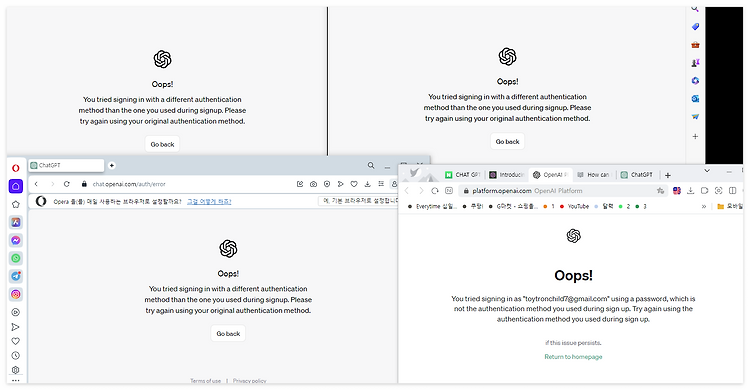Viewport: 750px width, 390px height.
Task: Open the three-dot sidebar setup in Opera
Action: [x=16, y=380]
